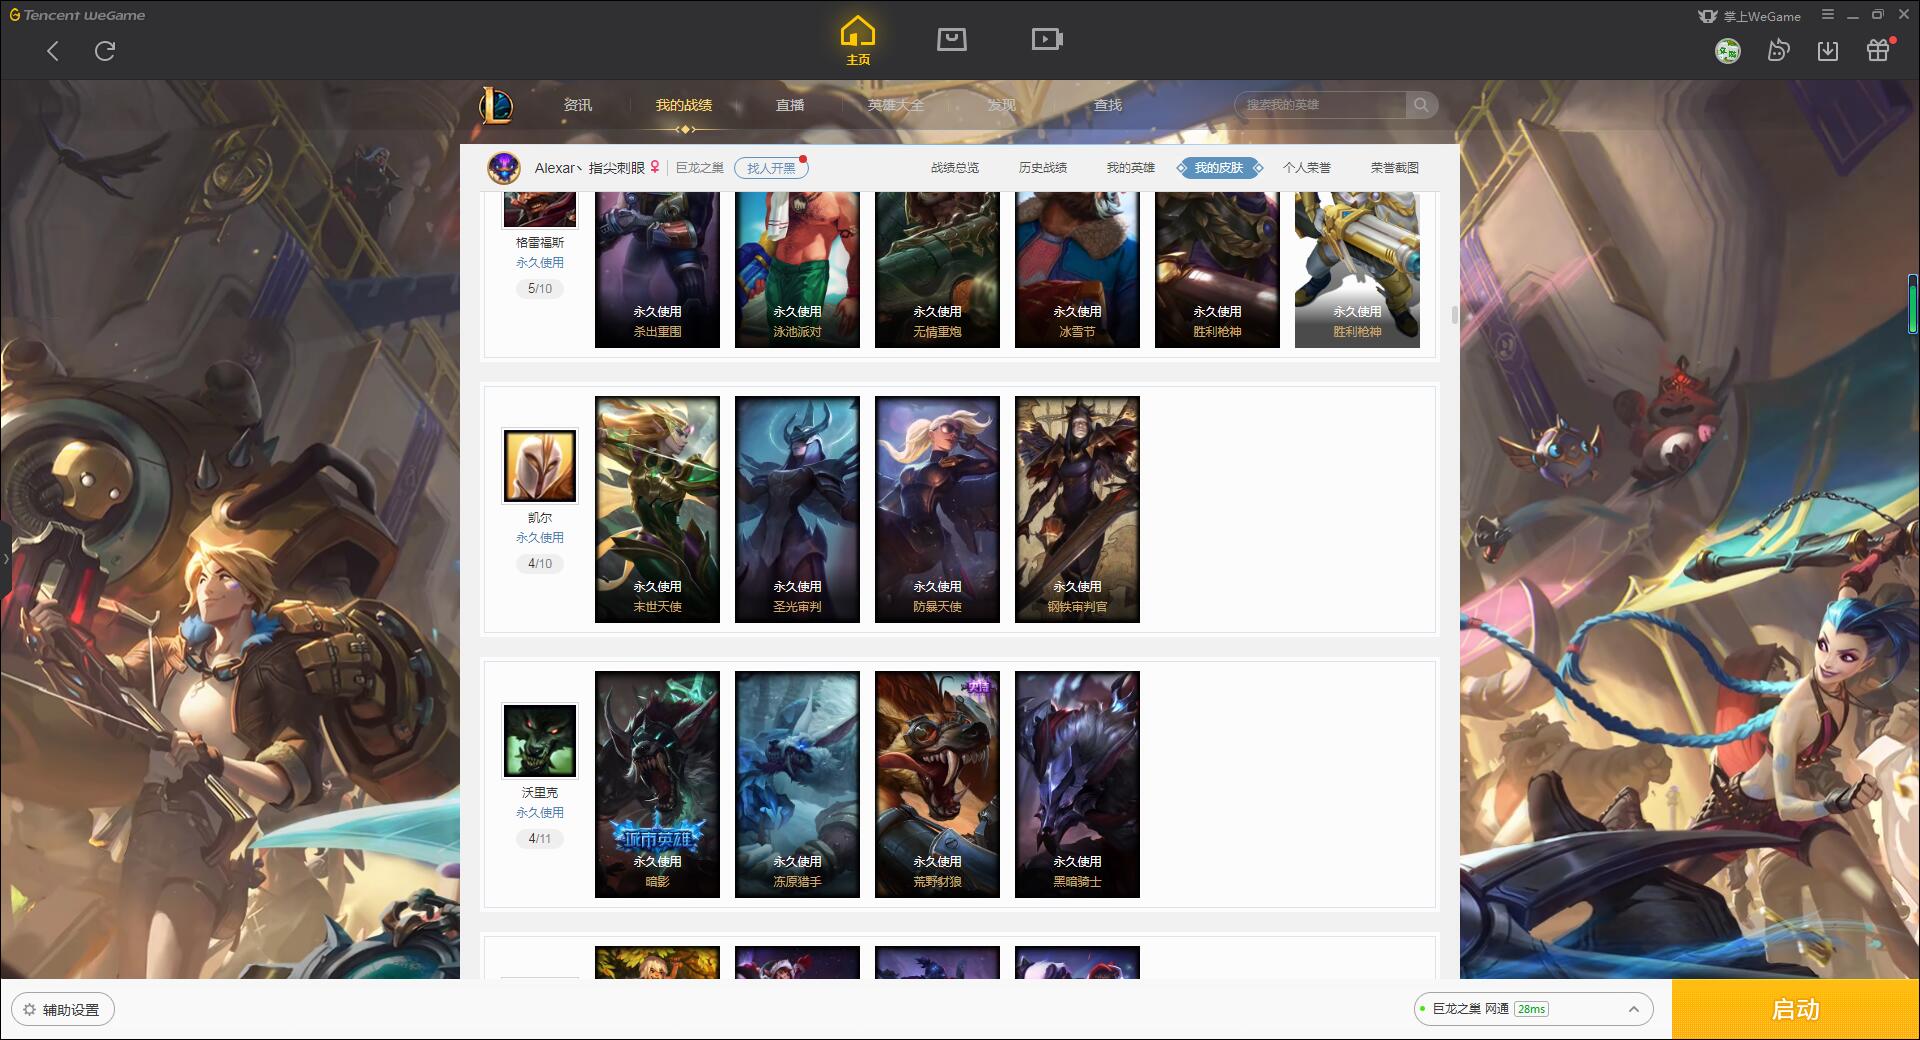Click the 格雷福斯 5/10 skin count badge
Image resolution: width=1920 pixels, height=1040 pixels.
point(540,289)
